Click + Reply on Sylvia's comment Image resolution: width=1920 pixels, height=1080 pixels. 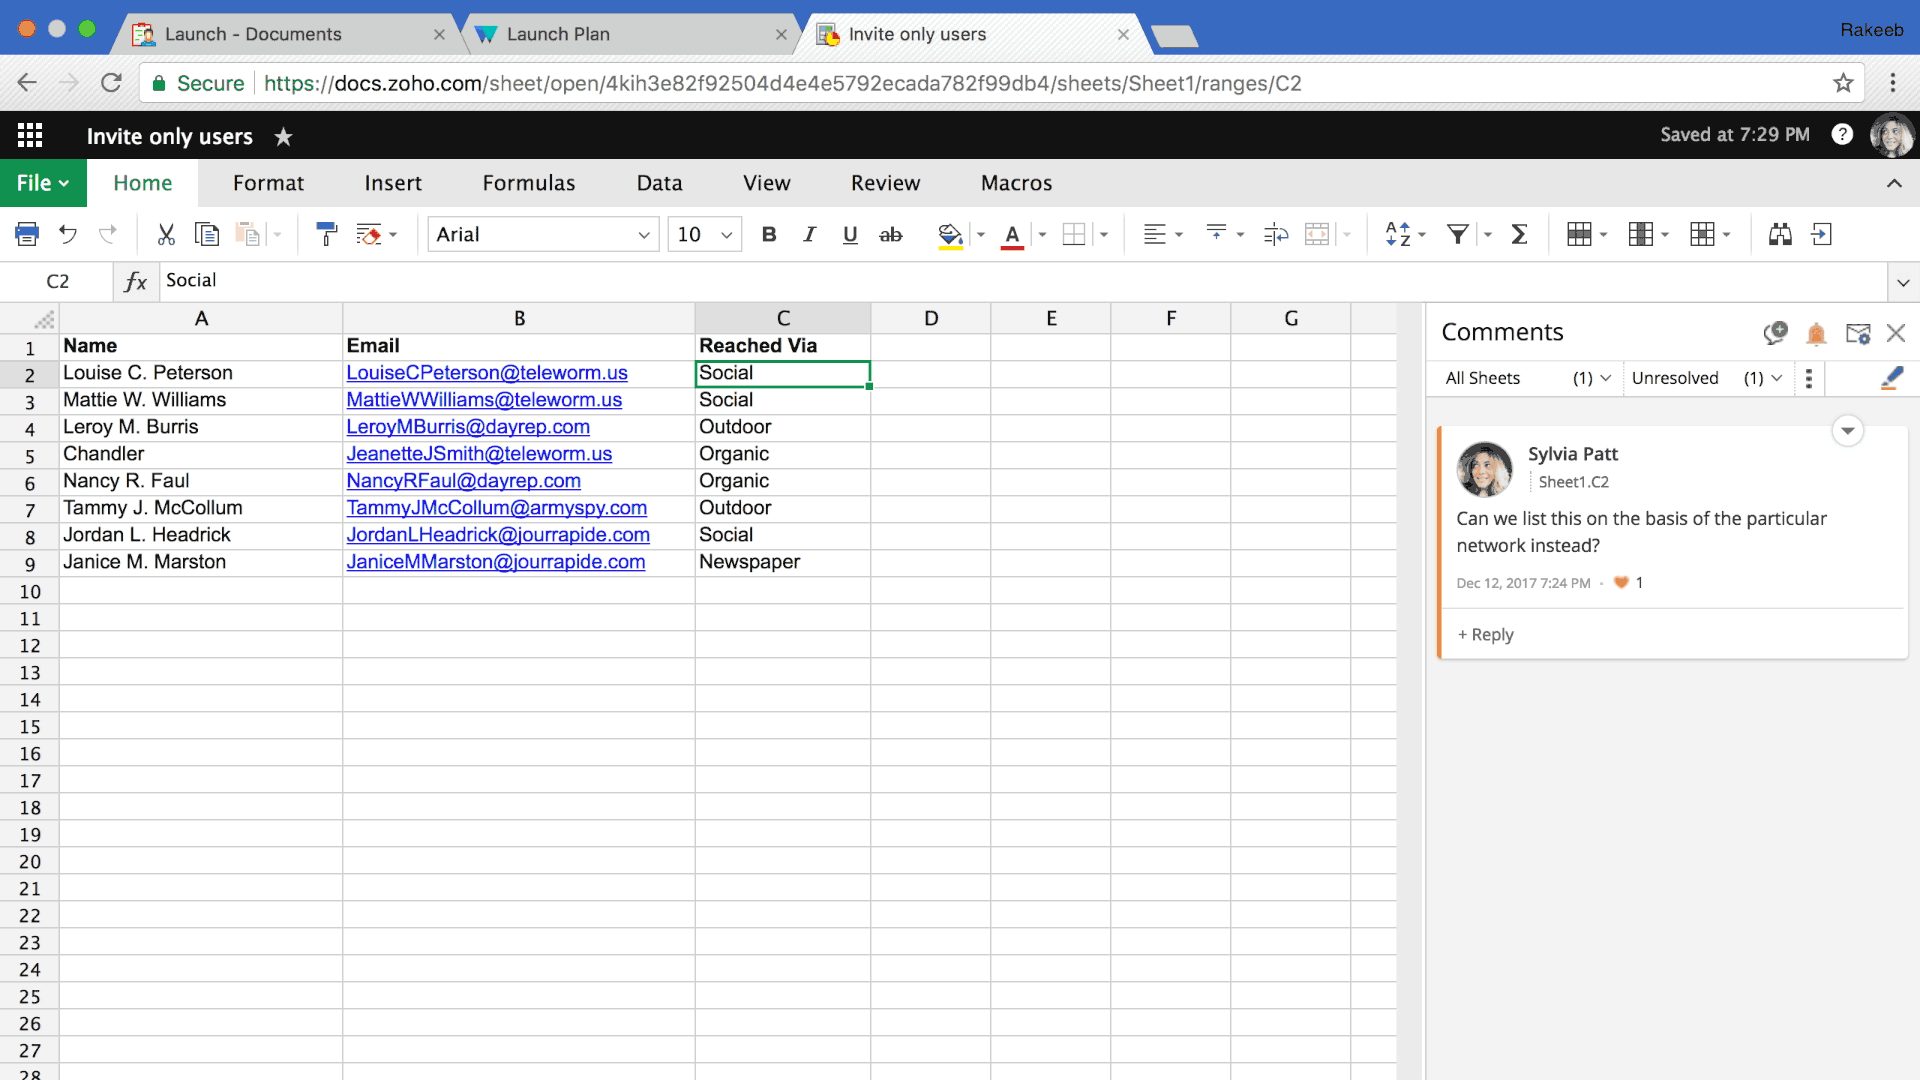tap(1485, 634)
